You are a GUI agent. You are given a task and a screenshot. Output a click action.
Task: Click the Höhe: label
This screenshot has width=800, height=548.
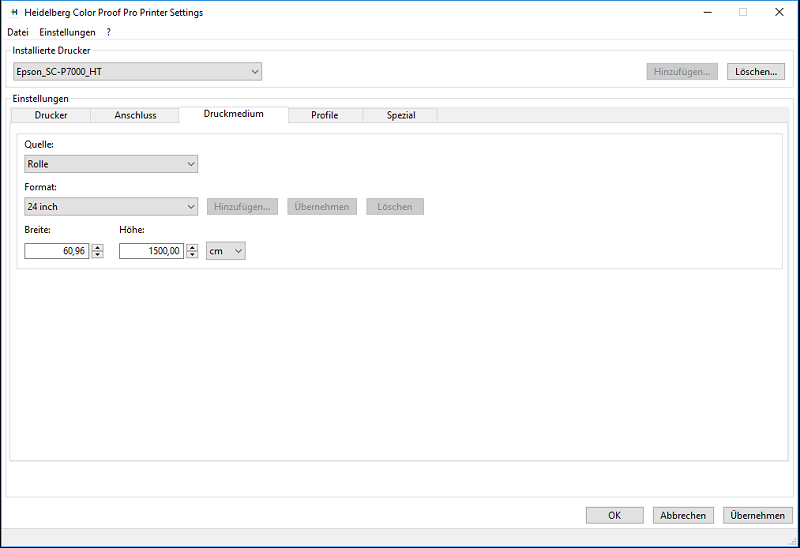click(132, 230)
